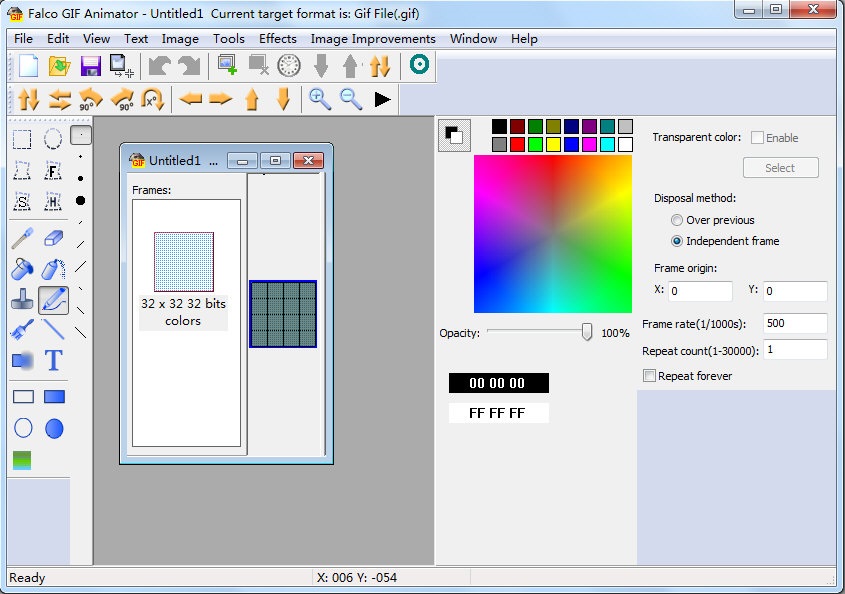This screenshot has width=845, height=594.
Task: Open the Image Improvements menu
Action: 373,39
